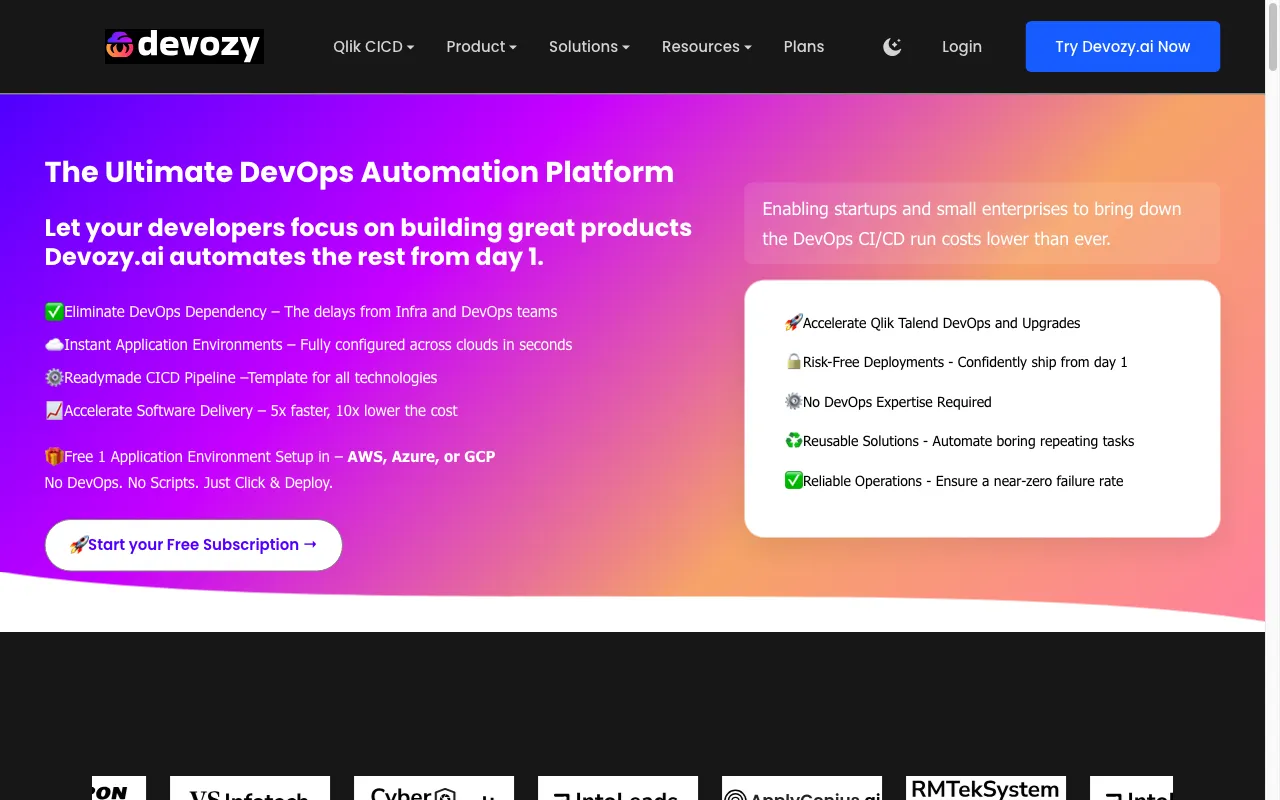
Task: Click 'Reusable Solutions - Automate boring repeating tasks' text
Action: tap(968, 441)
